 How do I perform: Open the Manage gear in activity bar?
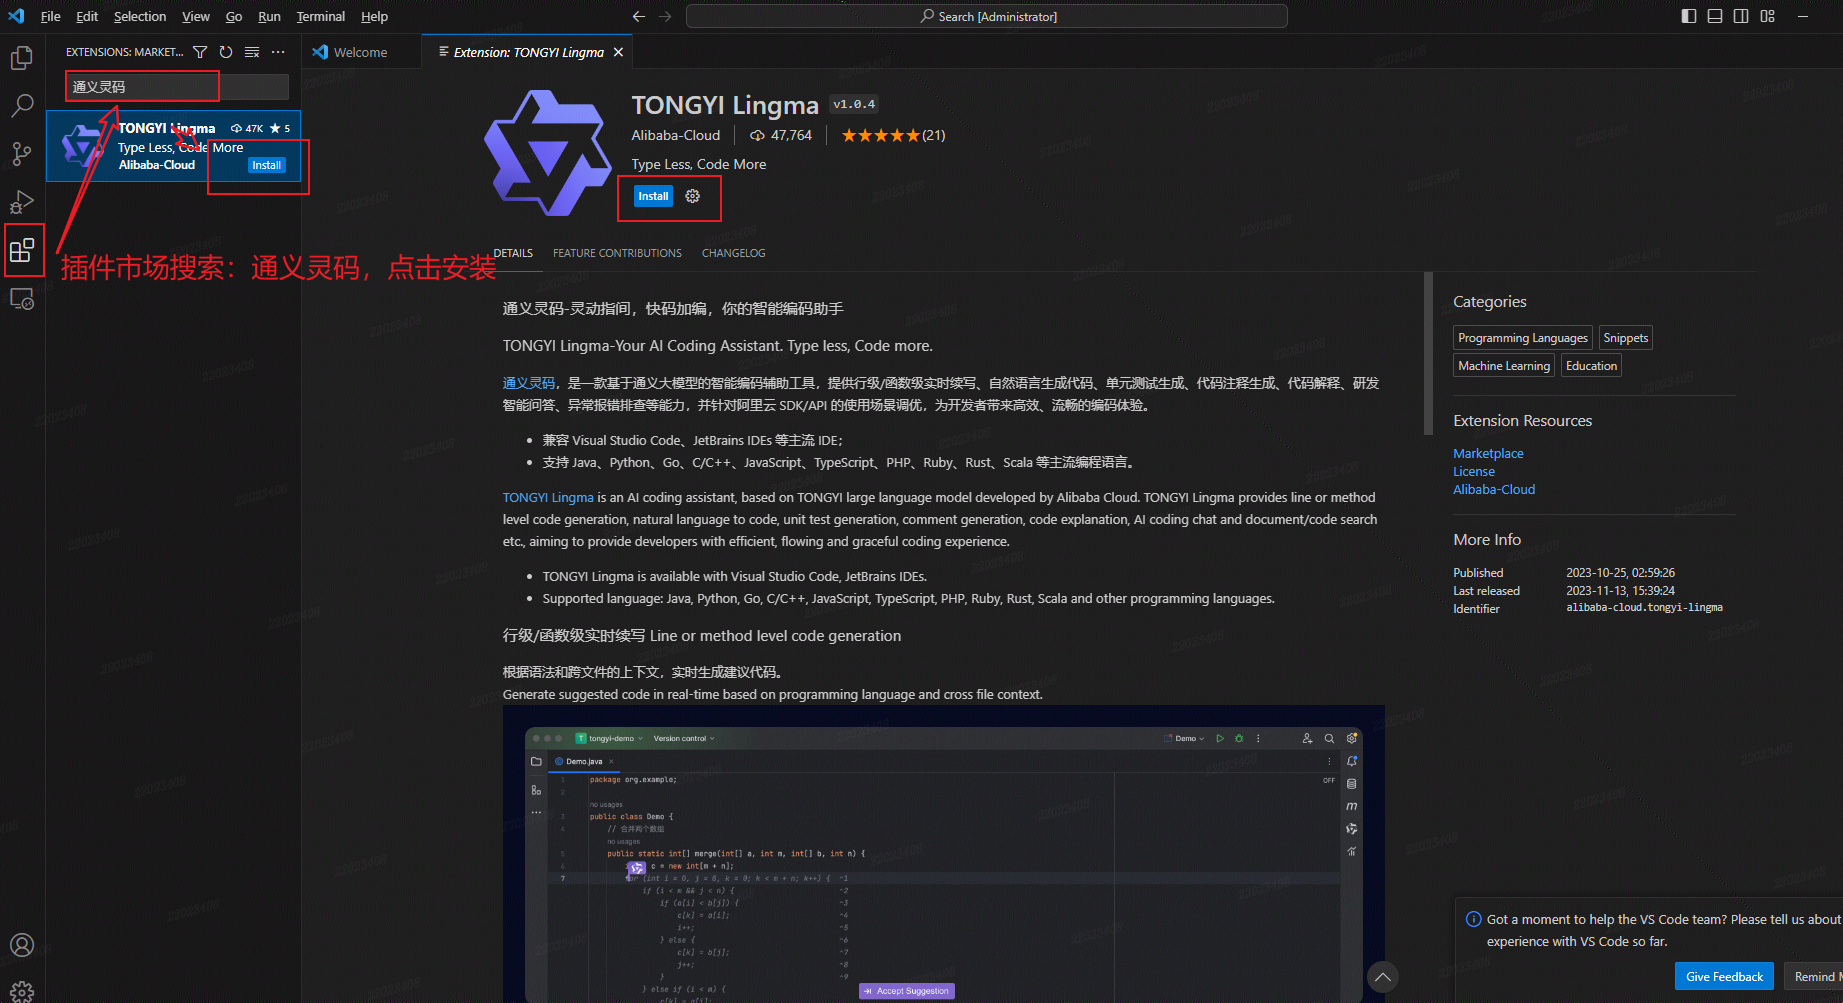[x=22, y=991]
